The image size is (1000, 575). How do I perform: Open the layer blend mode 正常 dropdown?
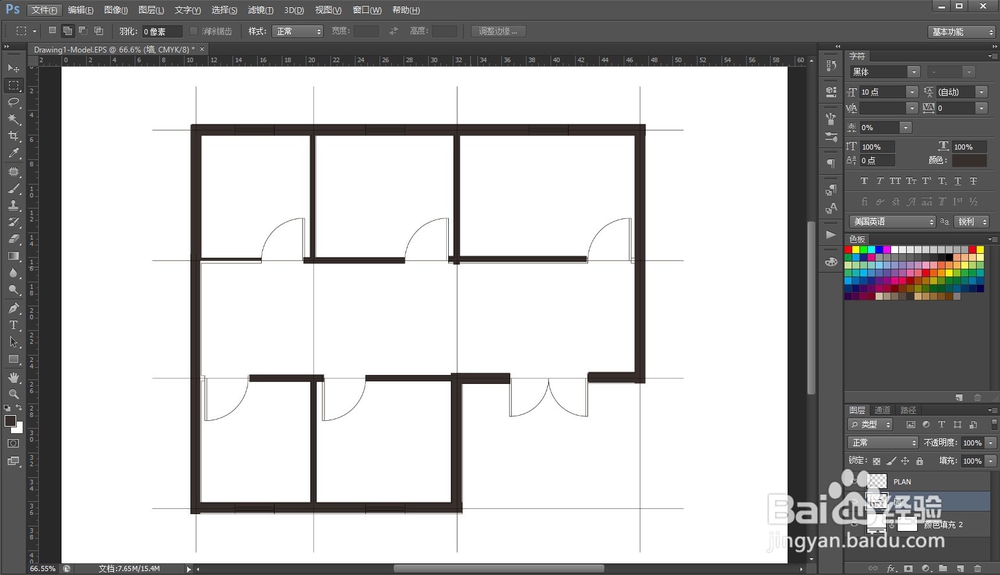tap(883, 442)
